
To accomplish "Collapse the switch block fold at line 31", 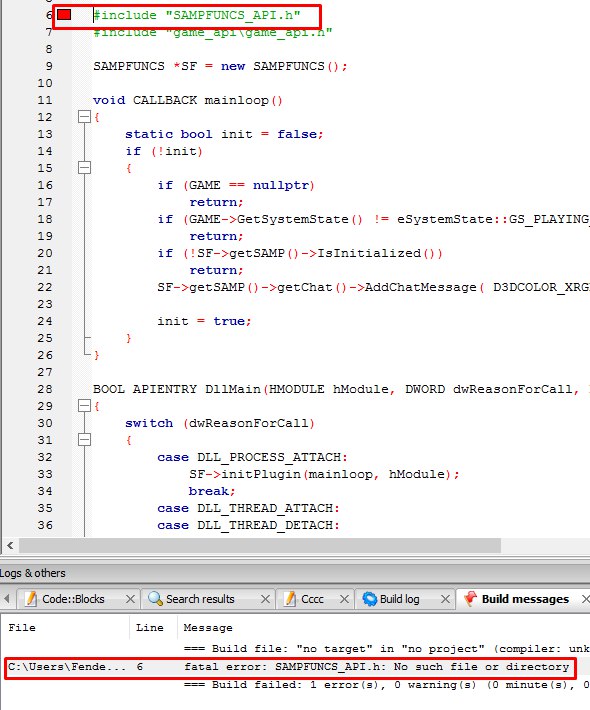I will tap(84, 440).
